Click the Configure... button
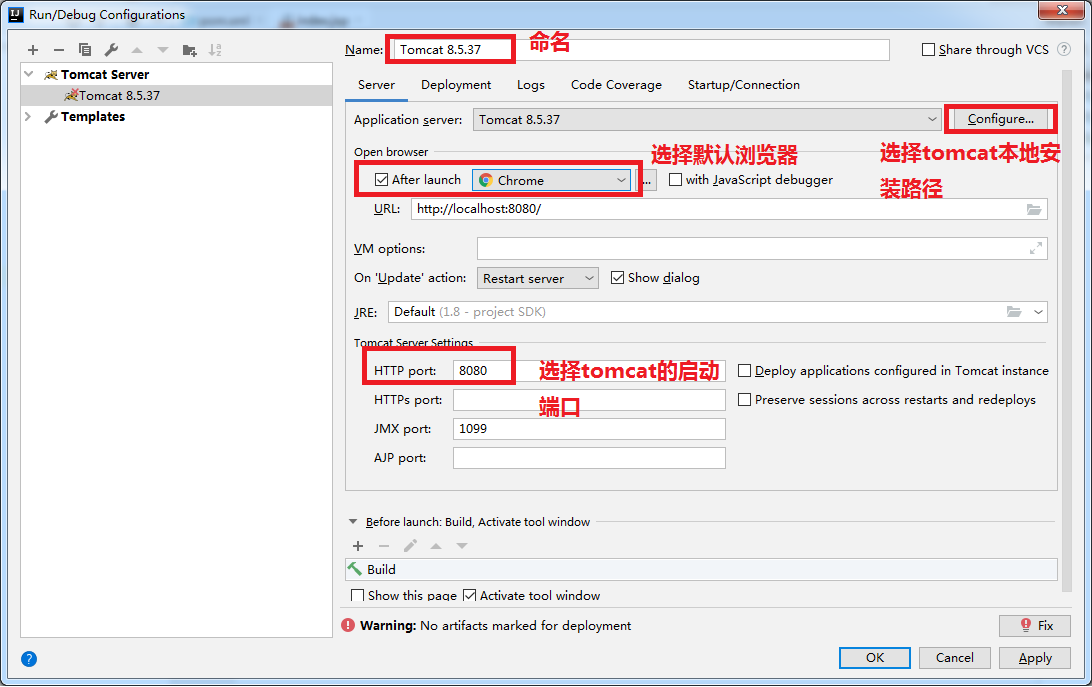 [1001, 119]
